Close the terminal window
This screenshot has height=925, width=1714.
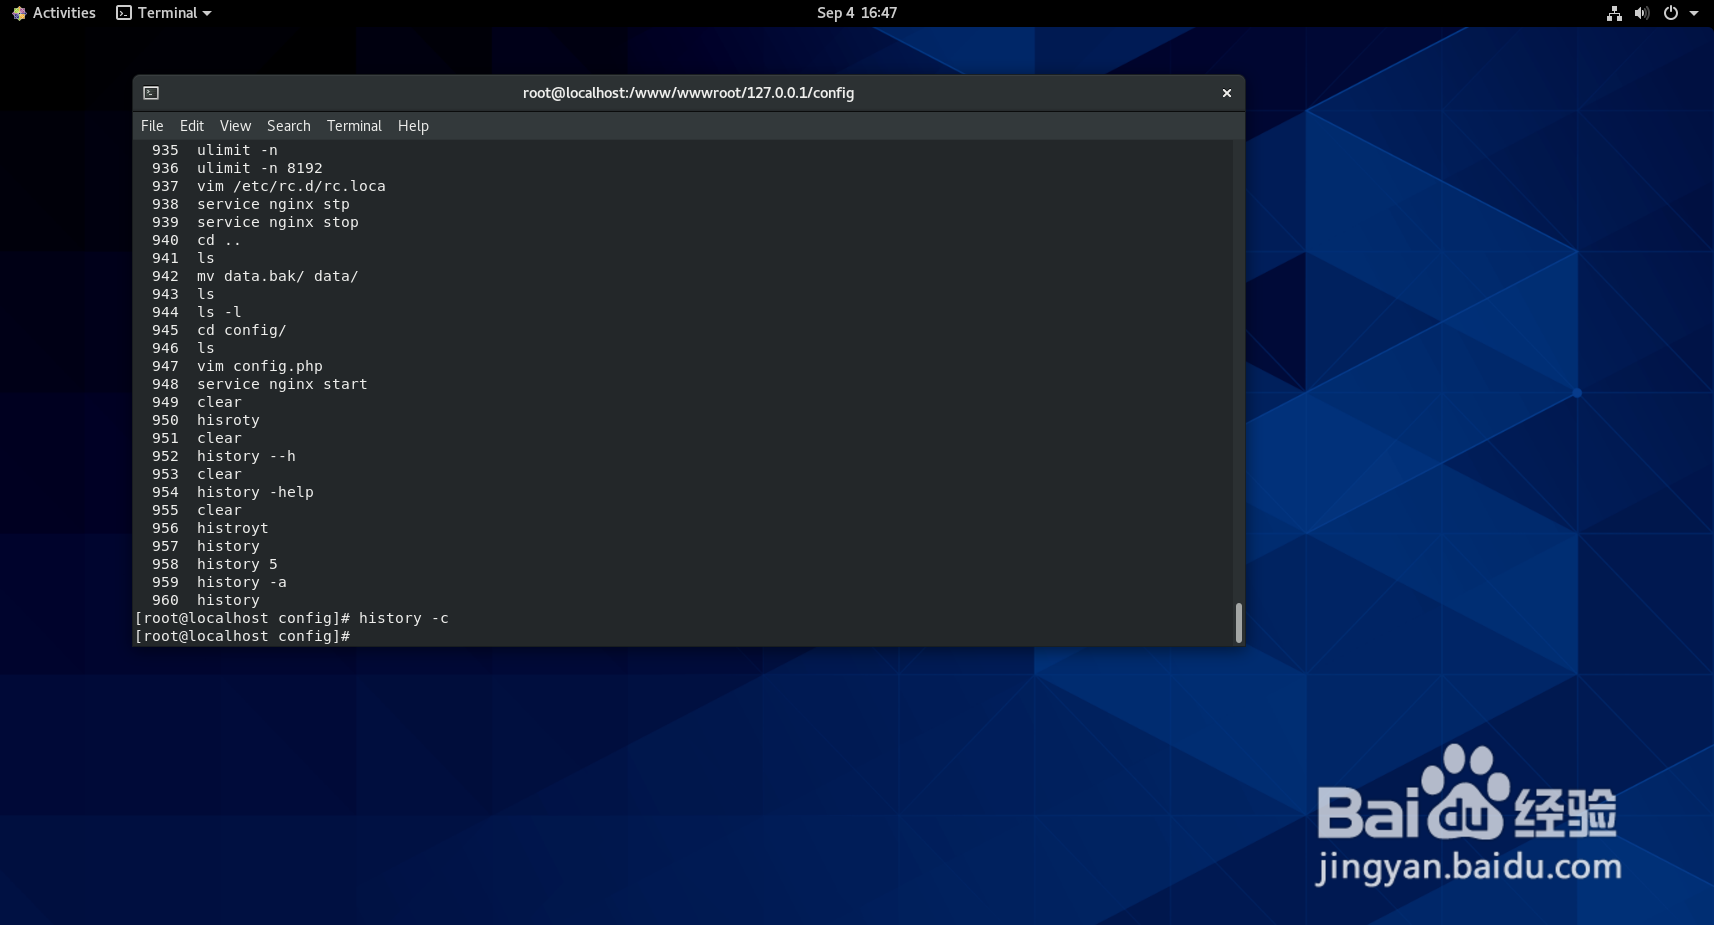[x=1227, y=93]
